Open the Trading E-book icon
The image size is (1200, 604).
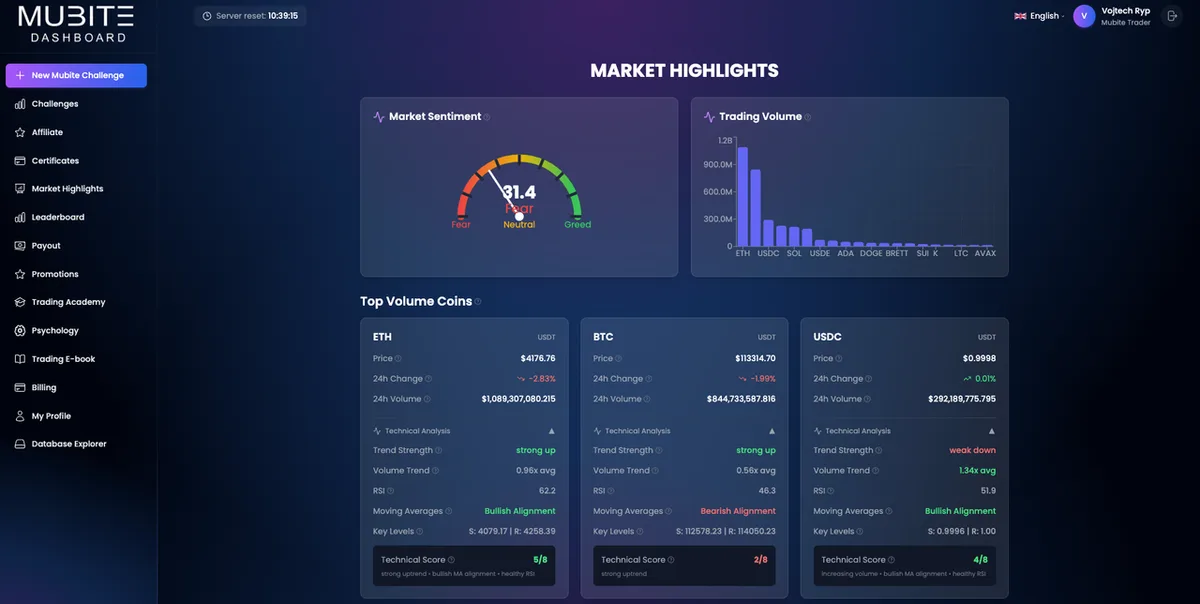click(x=18, y=358)
